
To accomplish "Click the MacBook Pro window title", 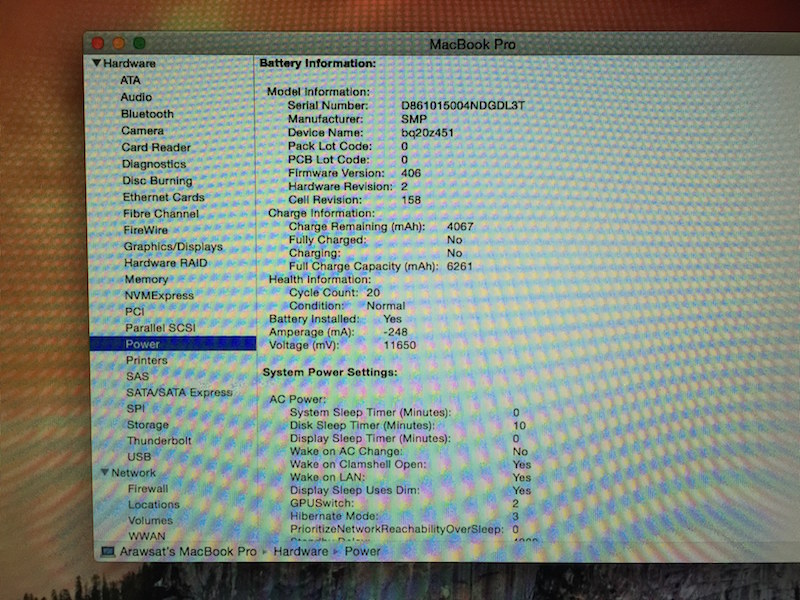I will tap(472, 44).
